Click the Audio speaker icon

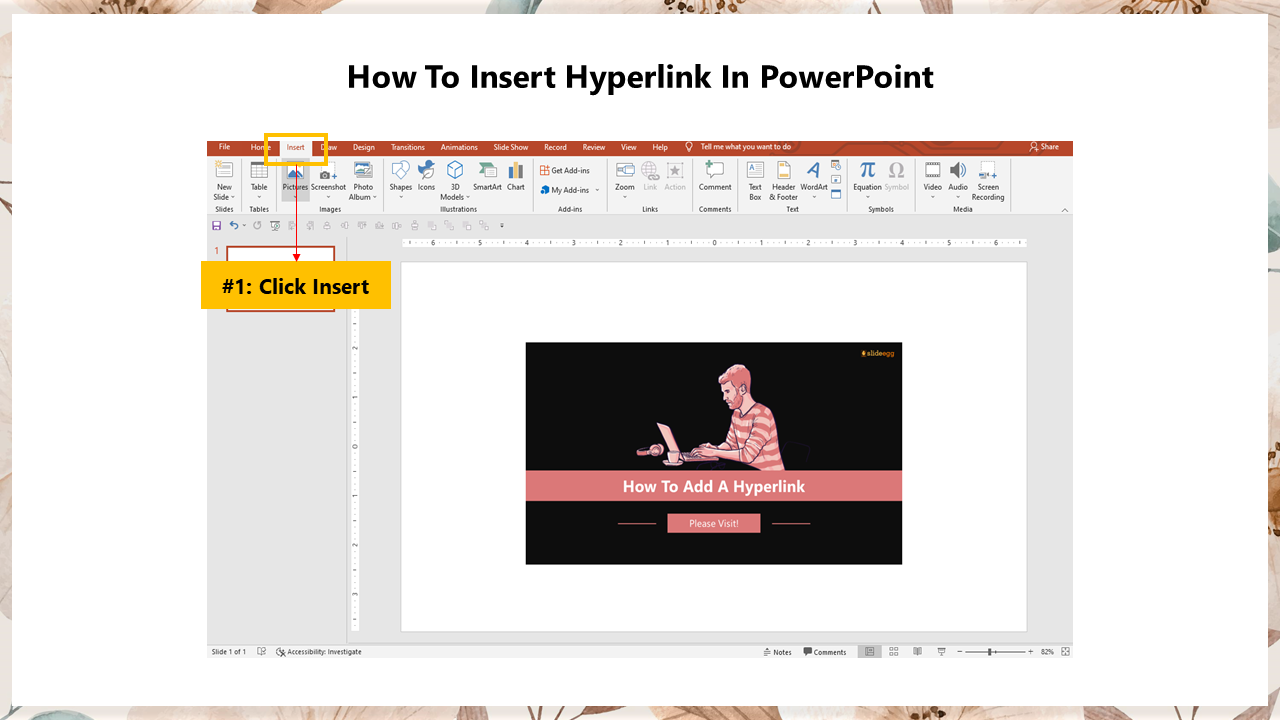(x=958, y=170)
